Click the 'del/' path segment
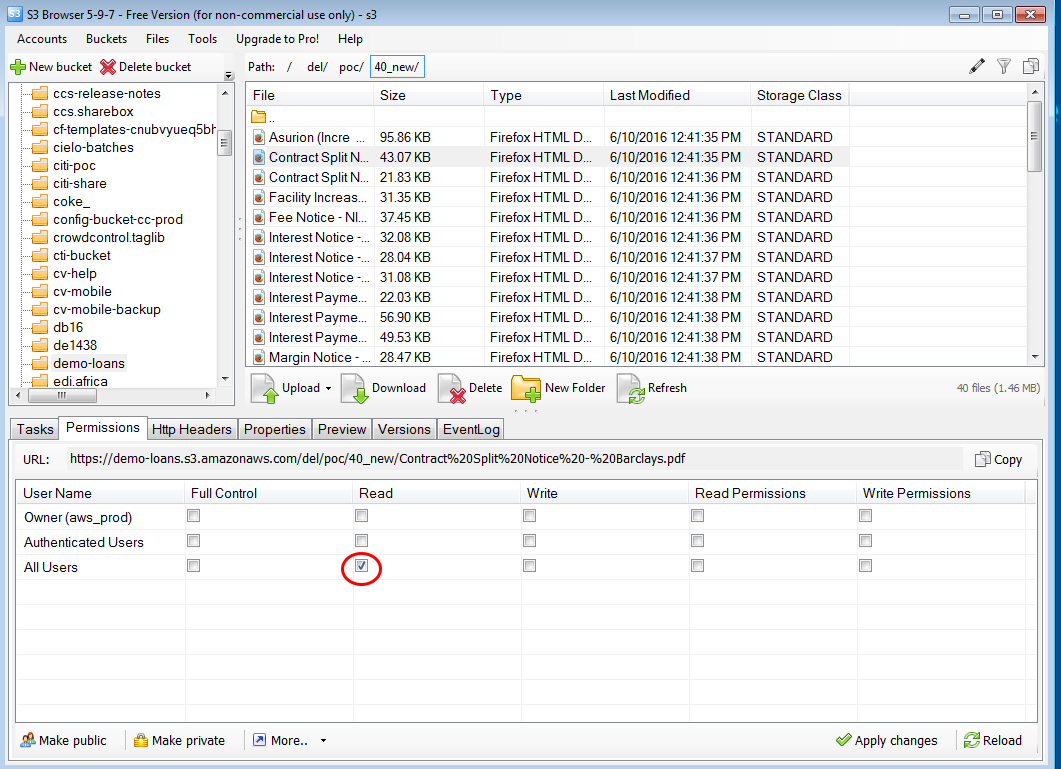 coord(317,67)
